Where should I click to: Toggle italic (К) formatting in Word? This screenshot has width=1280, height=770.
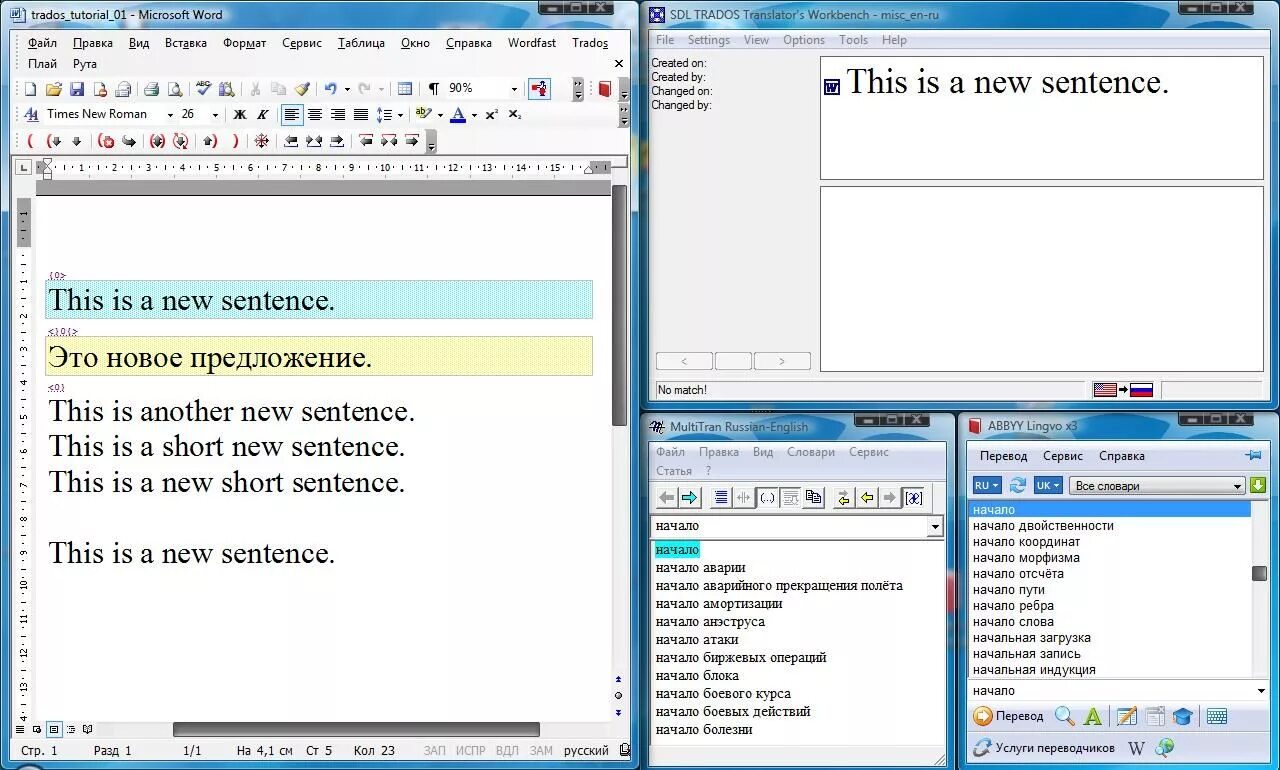pyautogui.click(x=263, y=115)
